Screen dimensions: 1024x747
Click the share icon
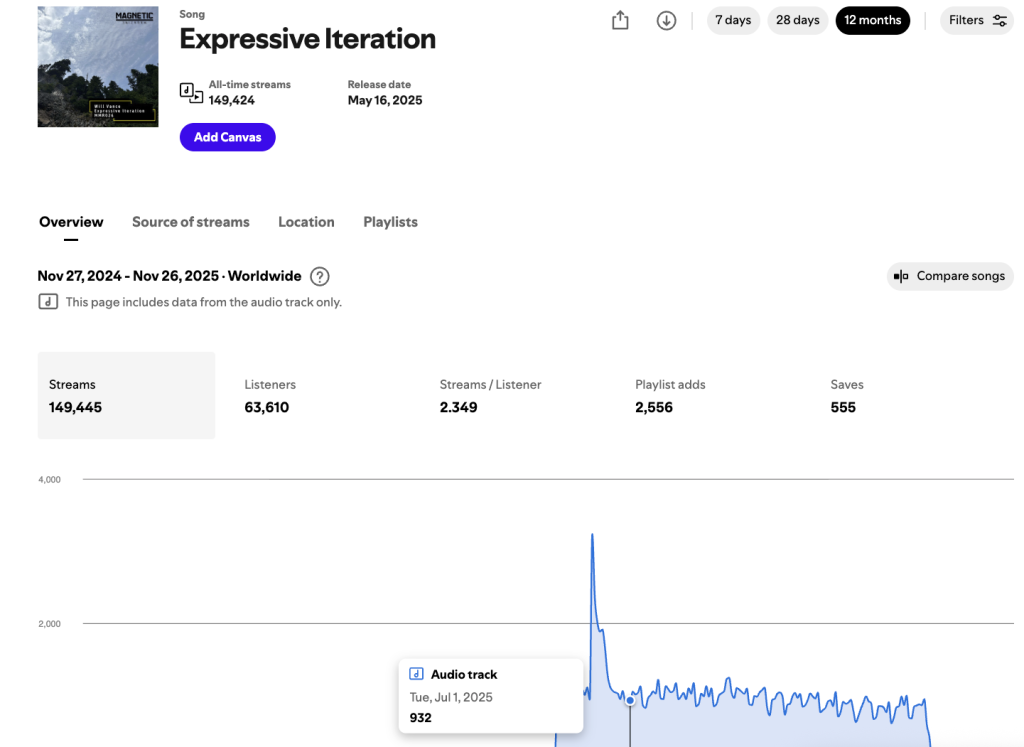(620, 21)
